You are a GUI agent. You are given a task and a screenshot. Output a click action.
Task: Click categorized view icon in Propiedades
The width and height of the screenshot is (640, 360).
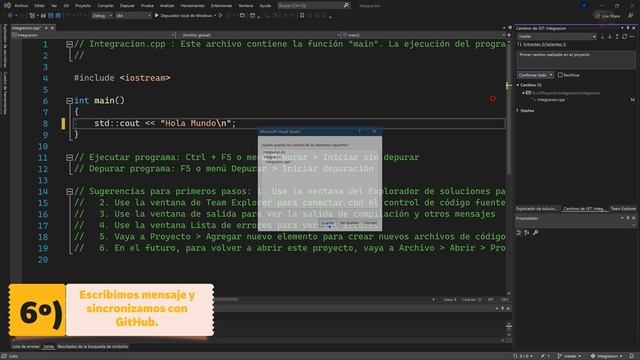point(520,232)
